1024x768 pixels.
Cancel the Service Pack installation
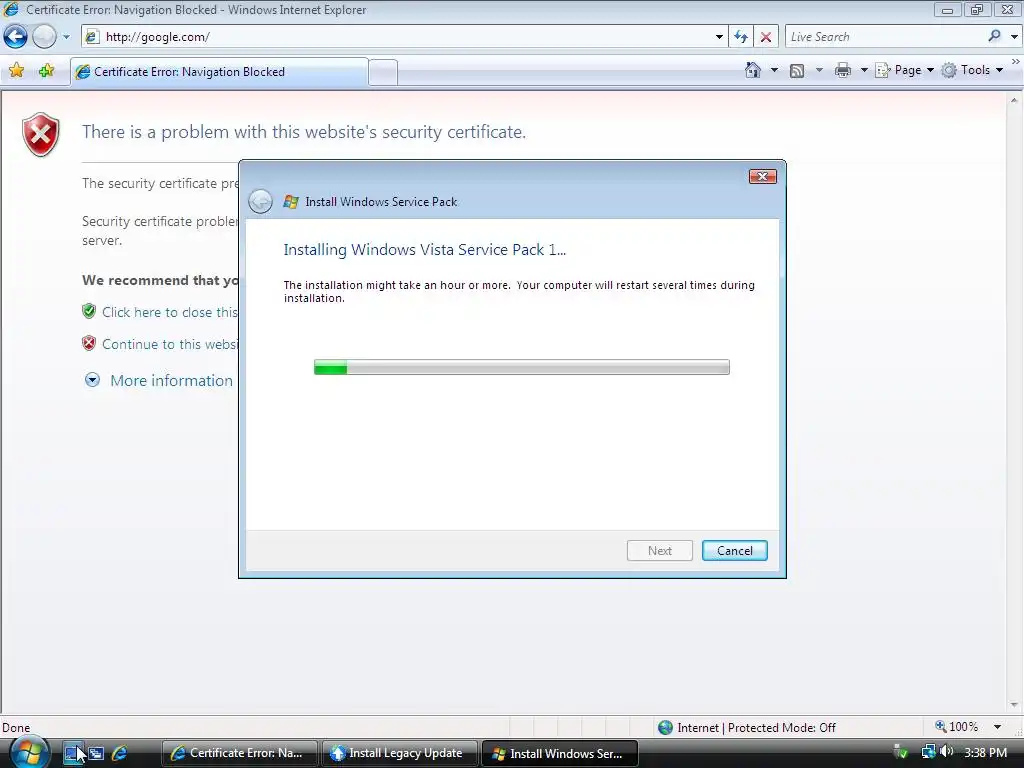pos(735,551)
